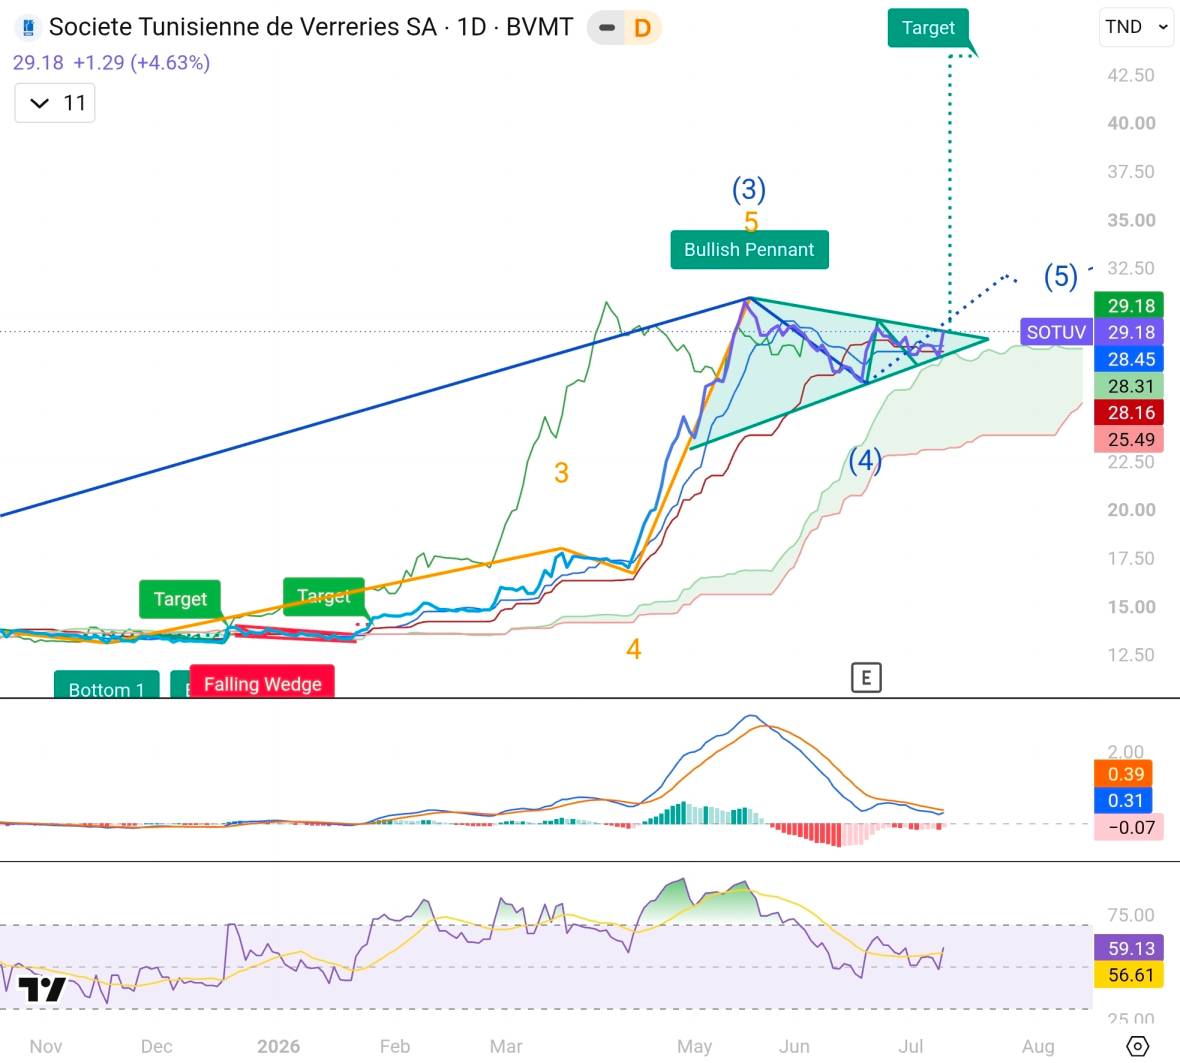Click the orange 0.39 MACD value label

(x=1125, y=773)
